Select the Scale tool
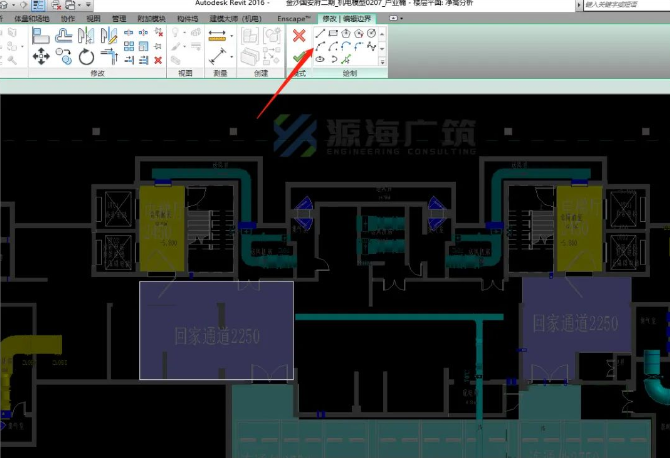Viewport: 670px width, 458px height. pyautogui.click(x=144, y=46)
